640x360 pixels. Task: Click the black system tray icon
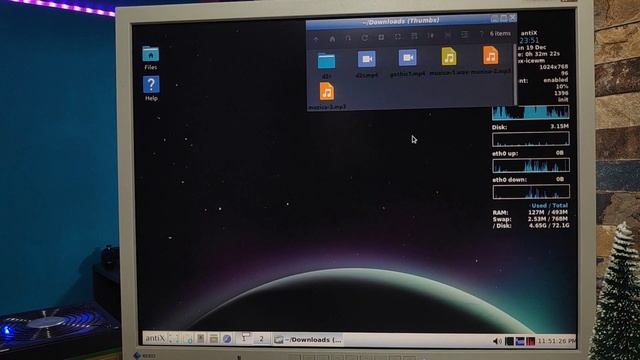click(x=509, y=341)
